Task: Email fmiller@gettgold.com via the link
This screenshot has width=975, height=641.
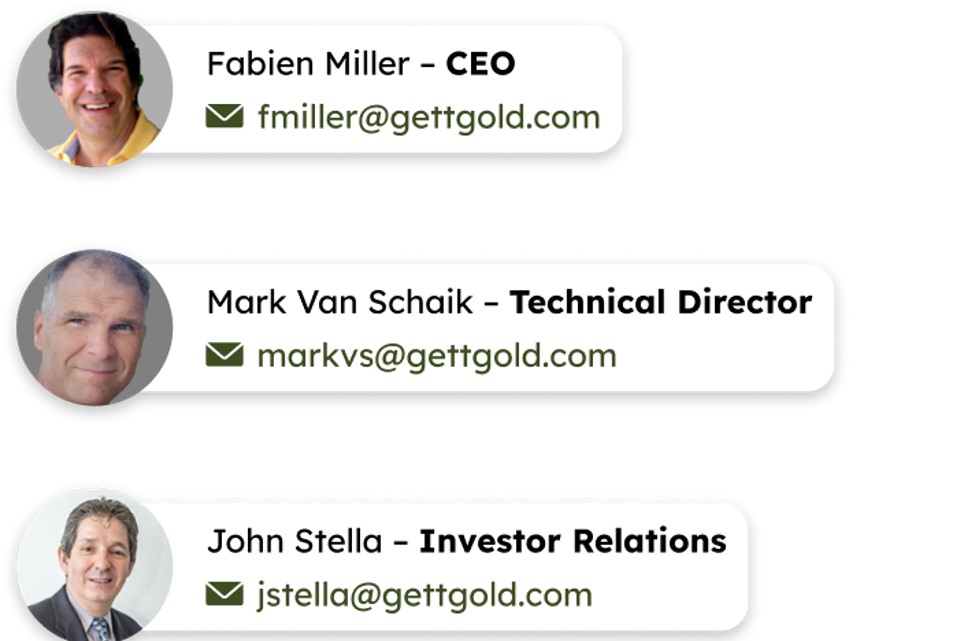Action: click(428, 117)
